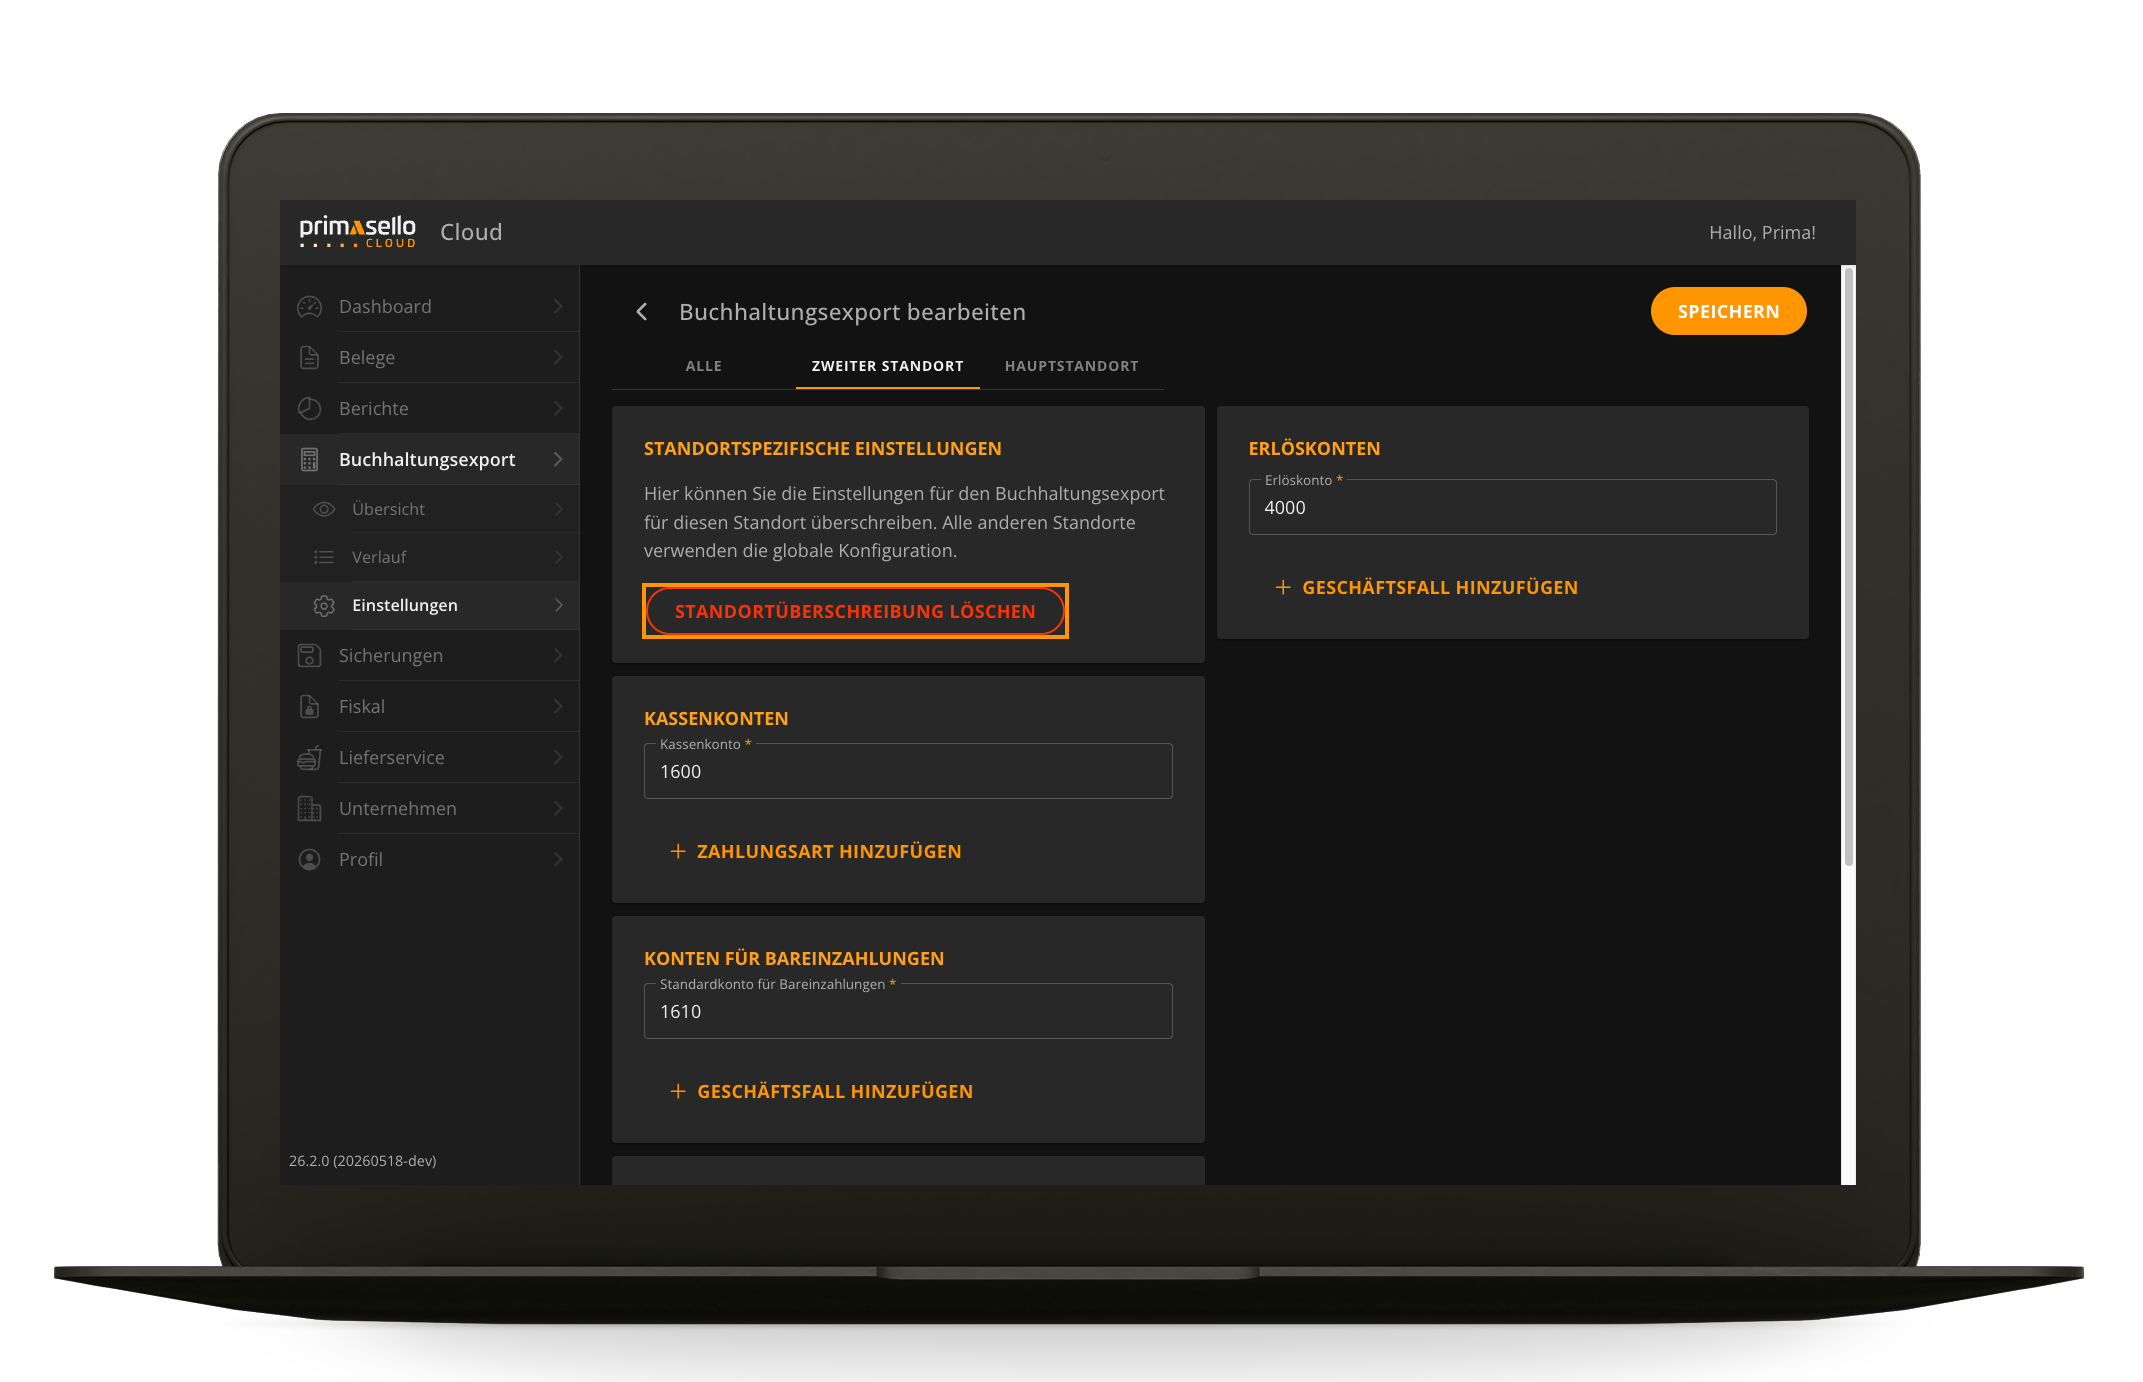
Task: Click Geschäftsfall hinzufügen under Erlöskonten
Action: click(1427, 588)
